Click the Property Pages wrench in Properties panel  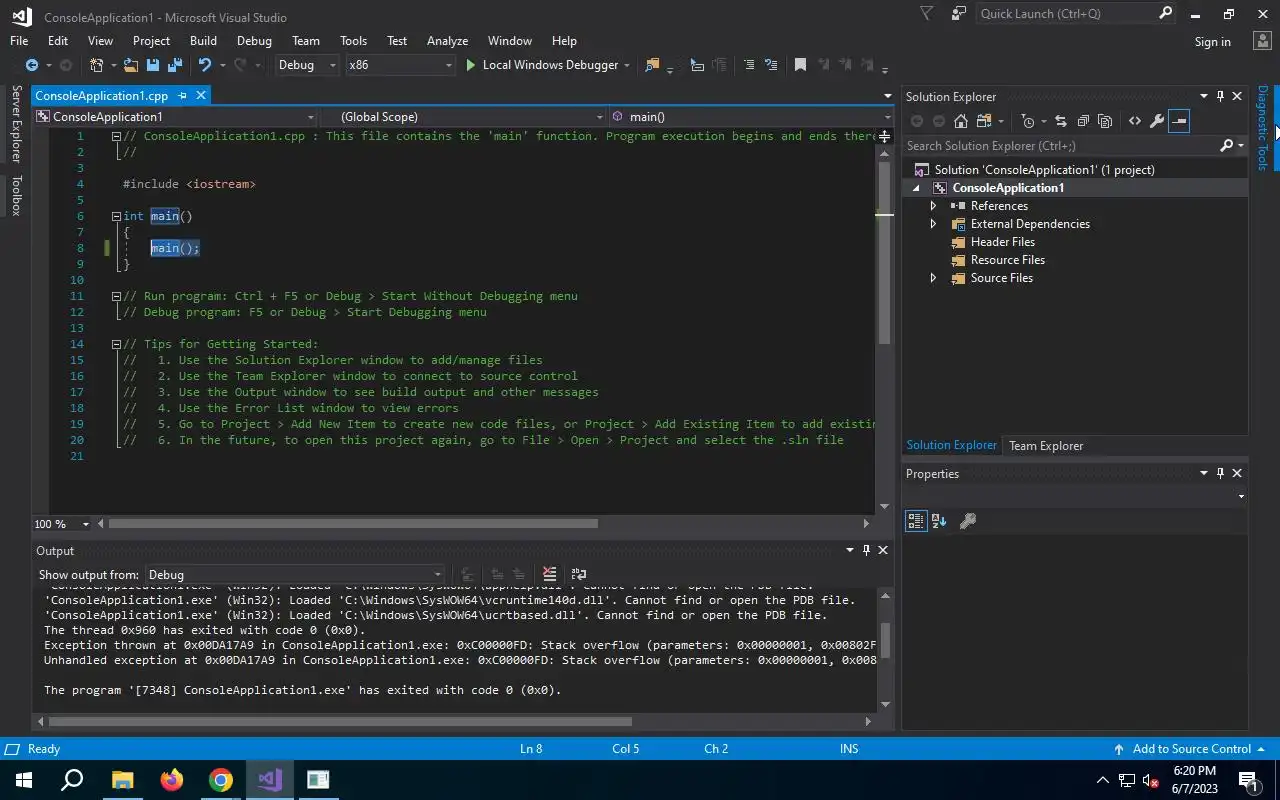tap(968, 521)
